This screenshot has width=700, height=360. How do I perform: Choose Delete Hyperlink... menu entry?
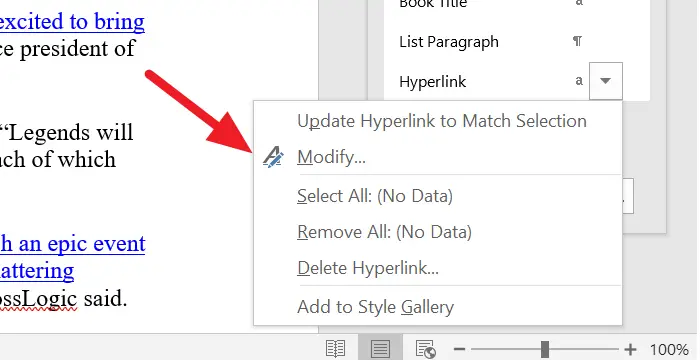pyautogui.click(x=368, y=268)
